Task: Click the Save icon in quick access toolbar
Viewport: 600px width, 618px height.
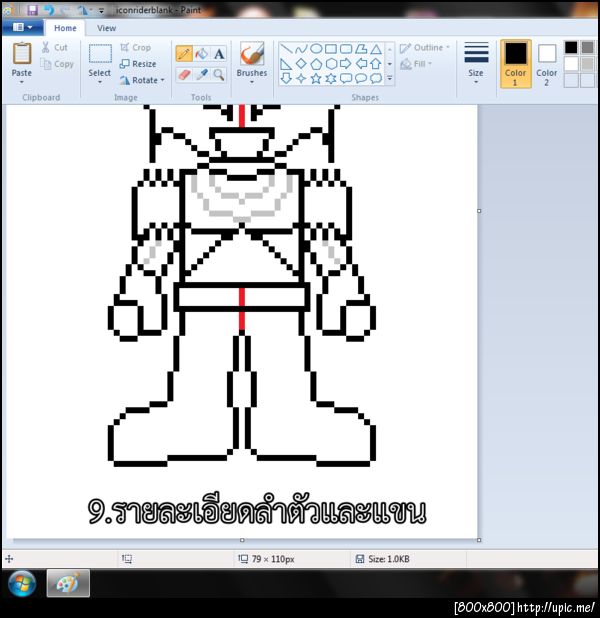Action: 32,10
